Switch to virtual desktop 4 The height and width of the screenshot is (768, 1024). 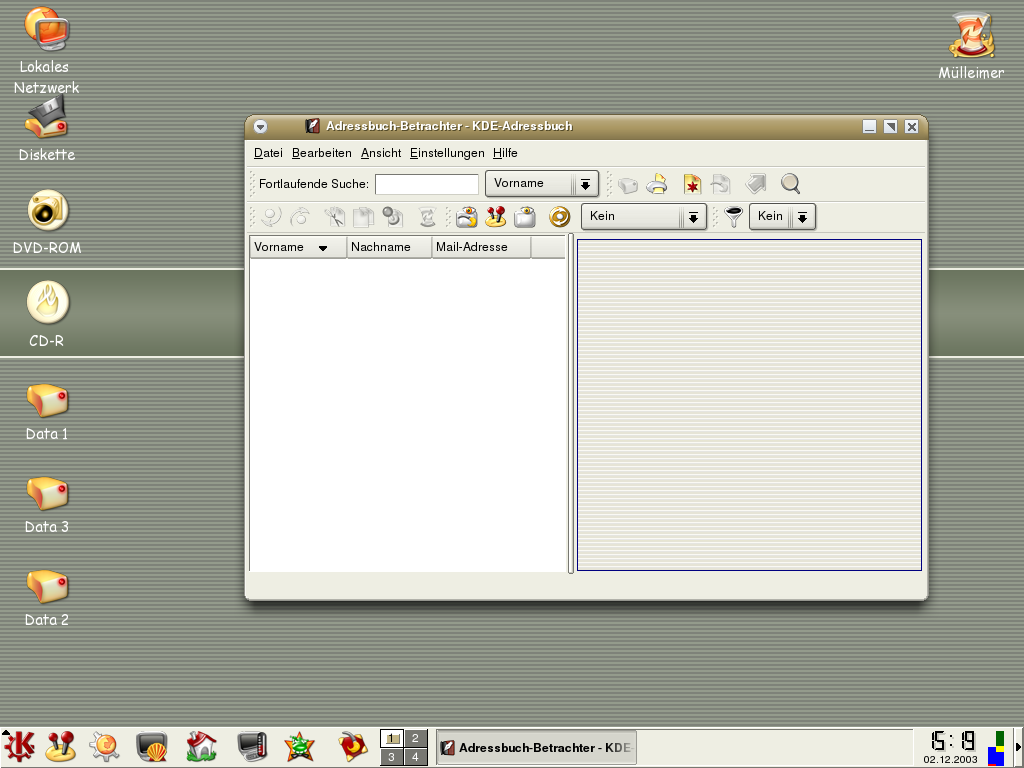(x=415, y=757)
